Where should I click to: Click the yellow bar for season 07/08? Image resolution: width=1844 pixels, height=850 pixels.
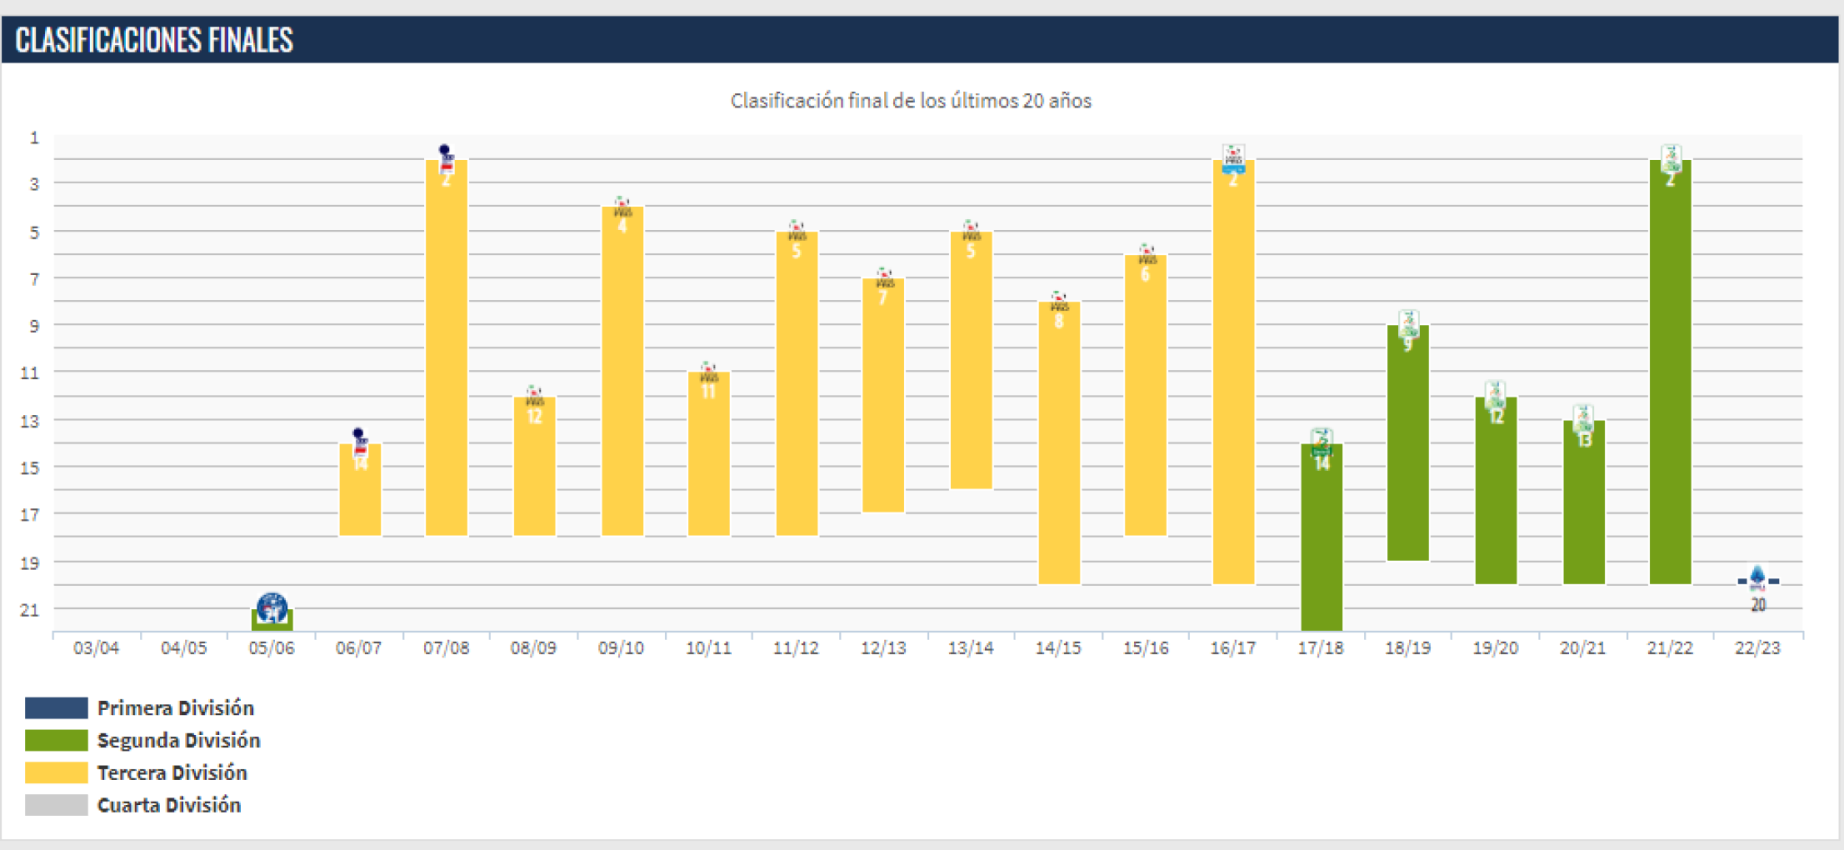[x=446, y=348]
